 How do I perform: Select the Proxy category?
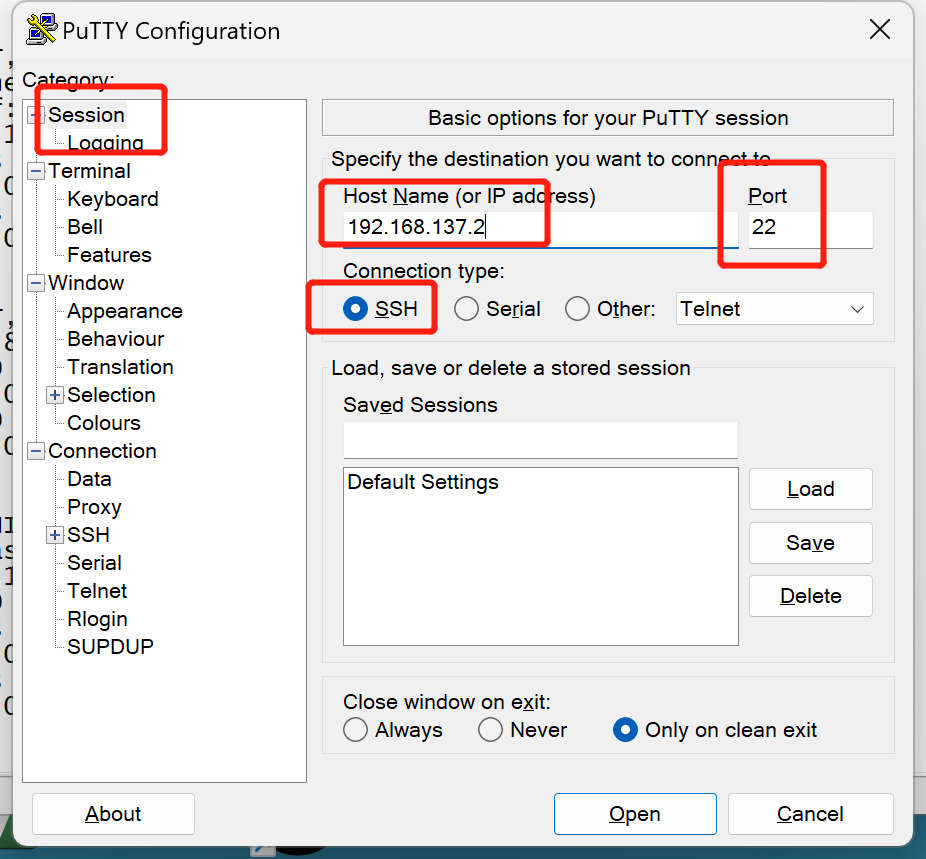94,507
